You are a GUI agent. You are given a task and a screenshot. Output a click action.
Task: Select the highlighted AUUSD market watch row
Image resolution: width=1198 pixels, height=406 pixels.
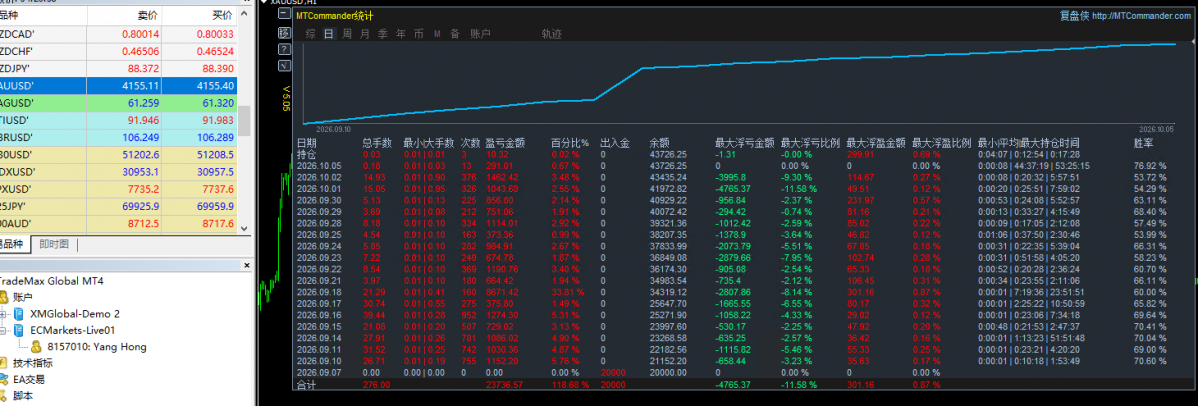(118, 86)
